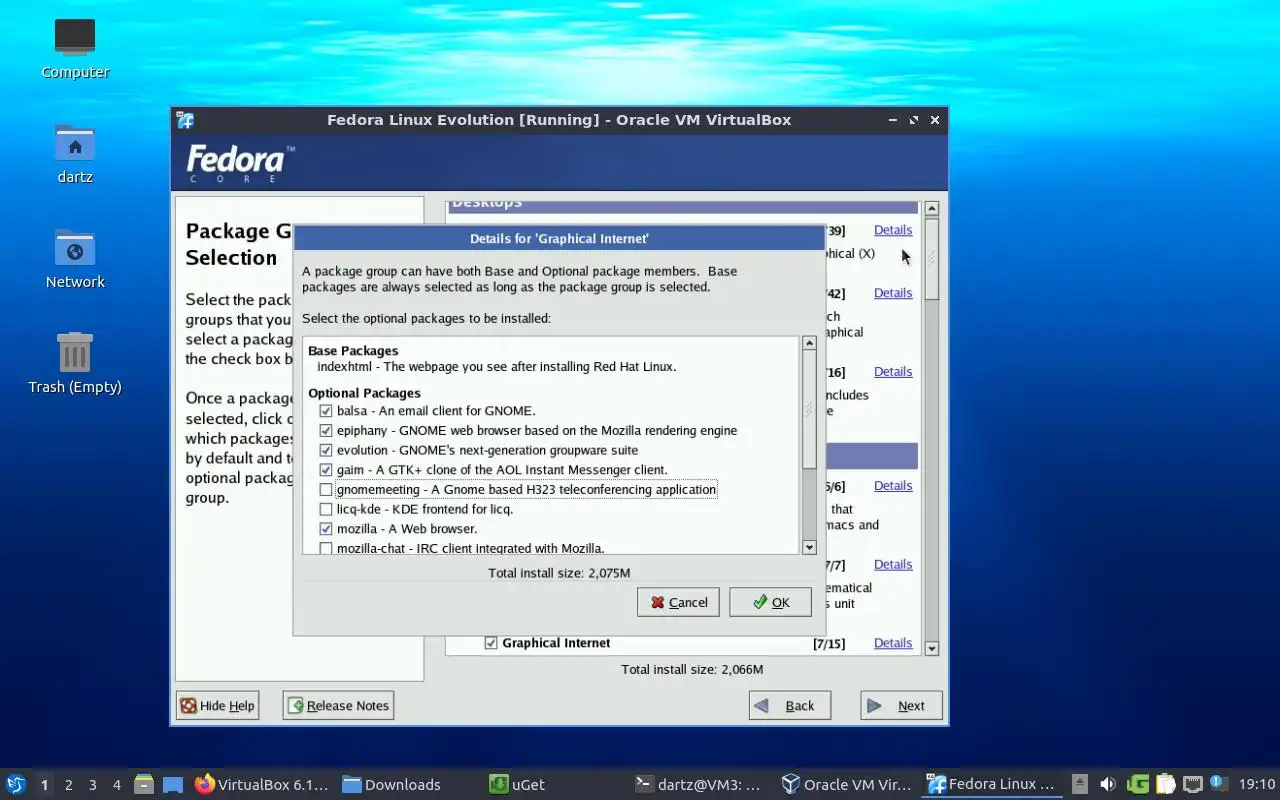This screenshot has height=800, width=1280.
Task: Click the green uGet tray icon
Action: point(1138,785)
